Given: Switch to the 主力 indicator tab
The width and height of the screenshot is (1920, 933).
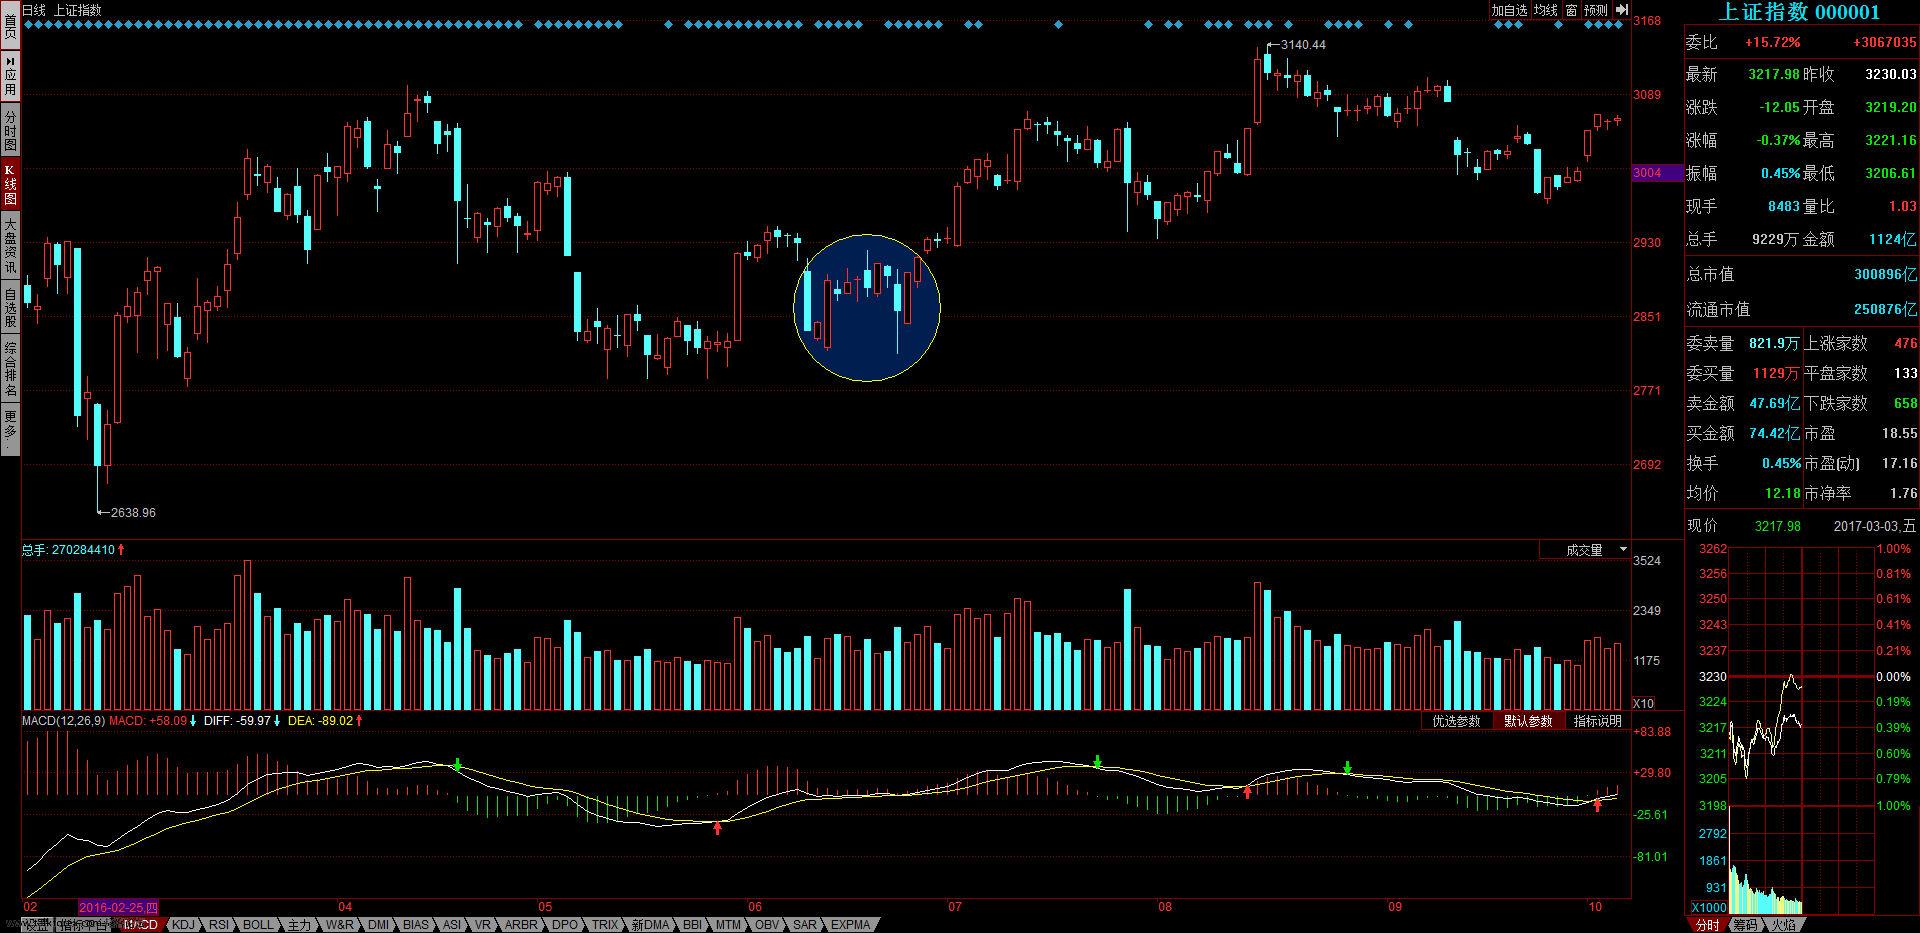Looking at the screenshot, I should point(299,925).
